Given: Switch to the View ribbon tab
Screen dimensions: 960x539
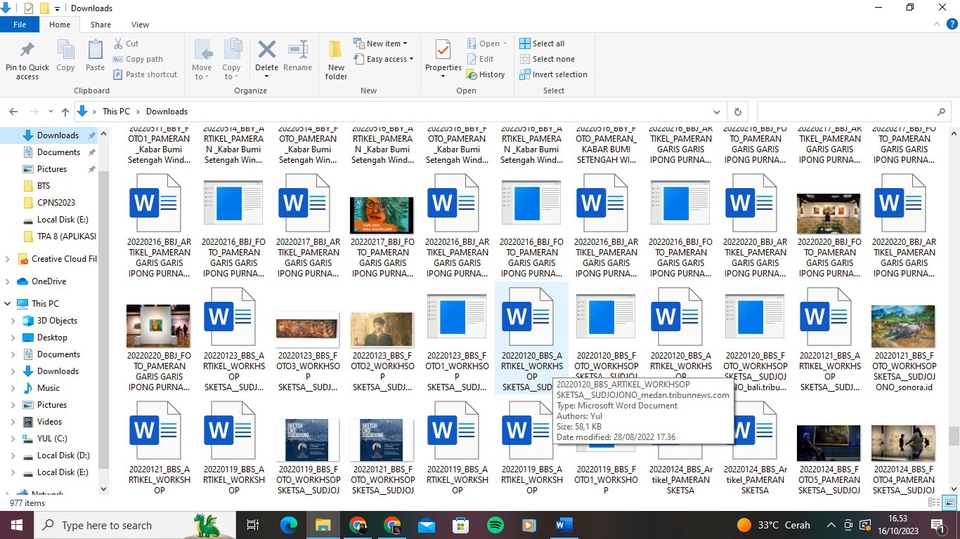Looking at the screenshot, I should click(x=140, y=24).
